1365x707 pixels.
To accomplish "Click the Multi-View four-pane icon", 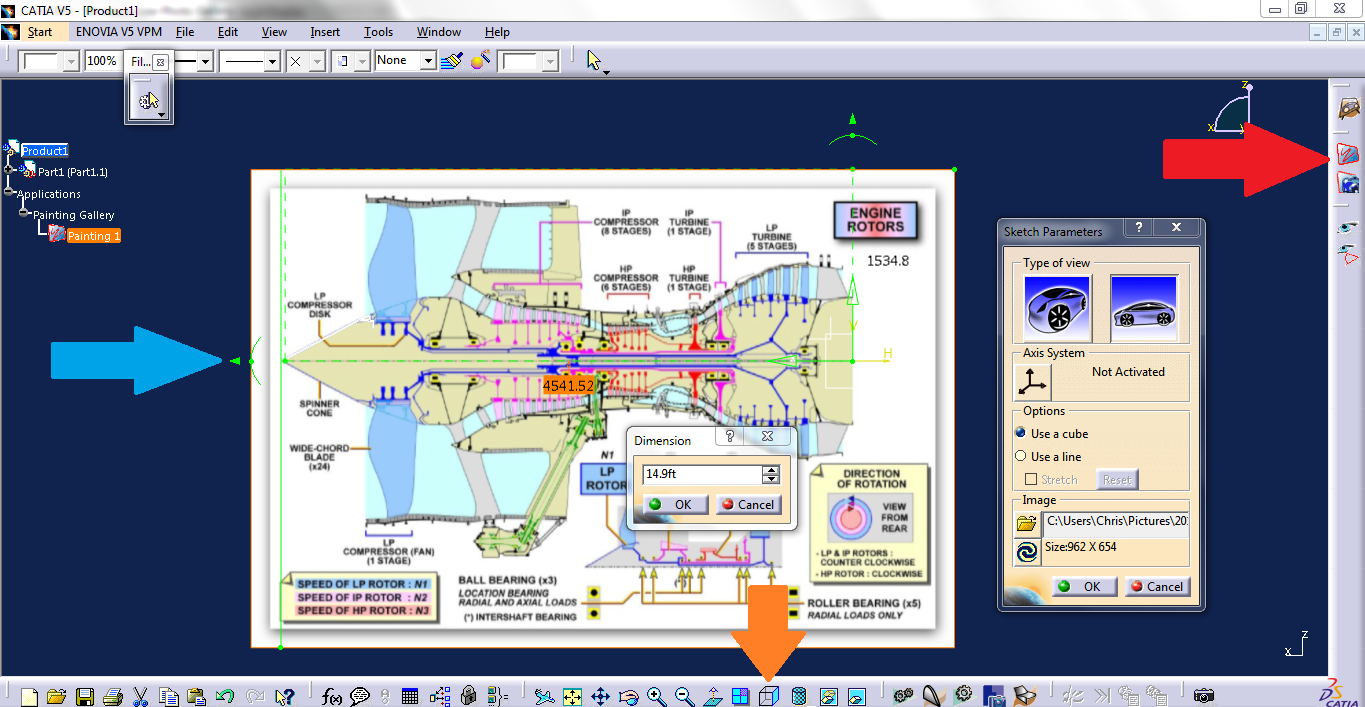I will click(740, 696).
